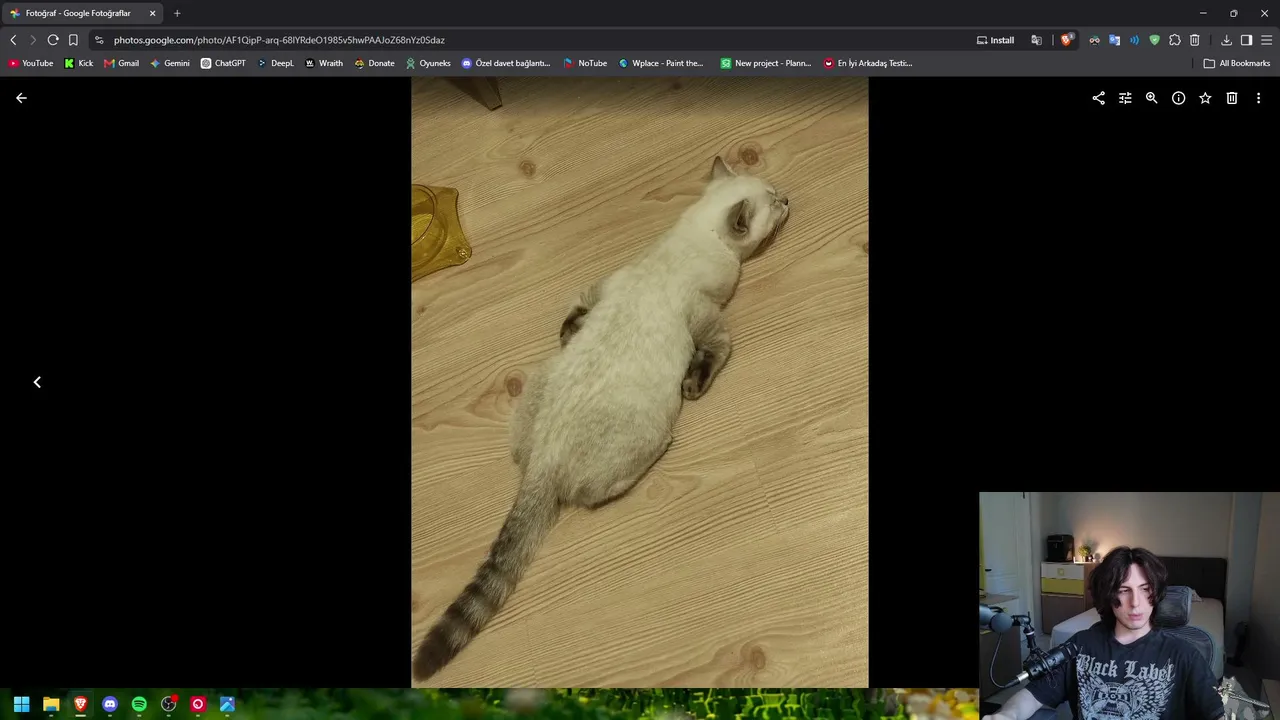1280x720 pixels.
Task: Open Spotify from the taskbar
Action: pos(139,704)
